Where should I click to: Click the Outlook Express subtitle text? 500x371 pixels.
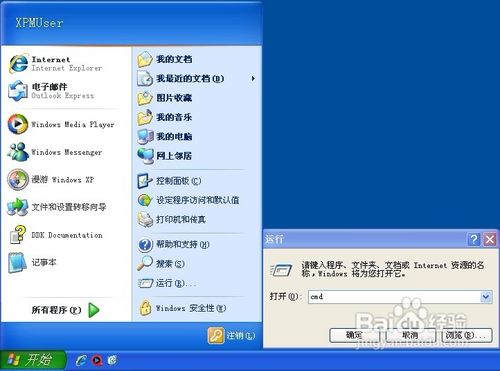(63, 96)
